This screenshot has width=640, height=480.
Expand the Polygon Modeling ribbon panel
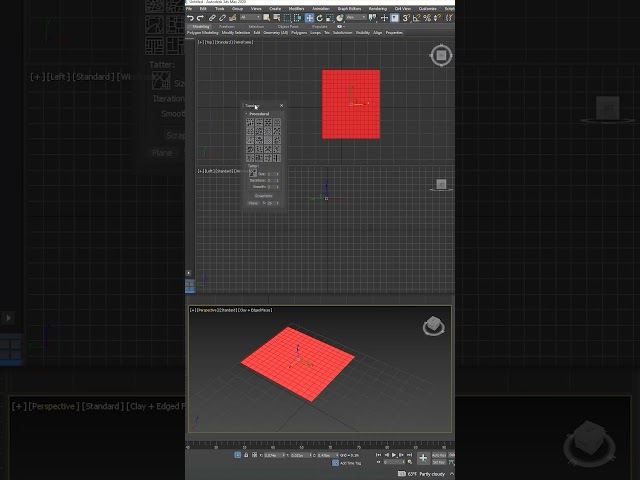203,33
